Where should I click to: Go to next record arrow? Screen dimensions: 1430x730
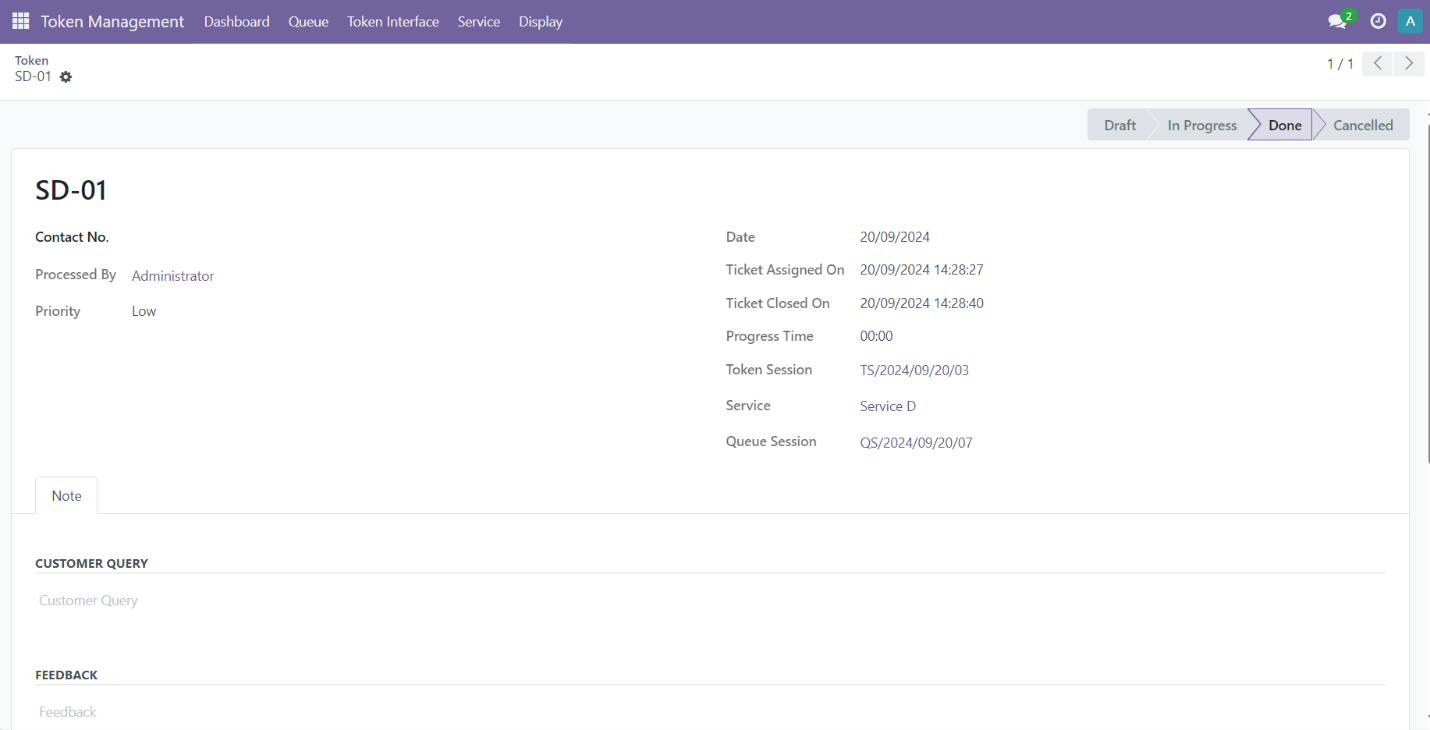pos(1409,64)
